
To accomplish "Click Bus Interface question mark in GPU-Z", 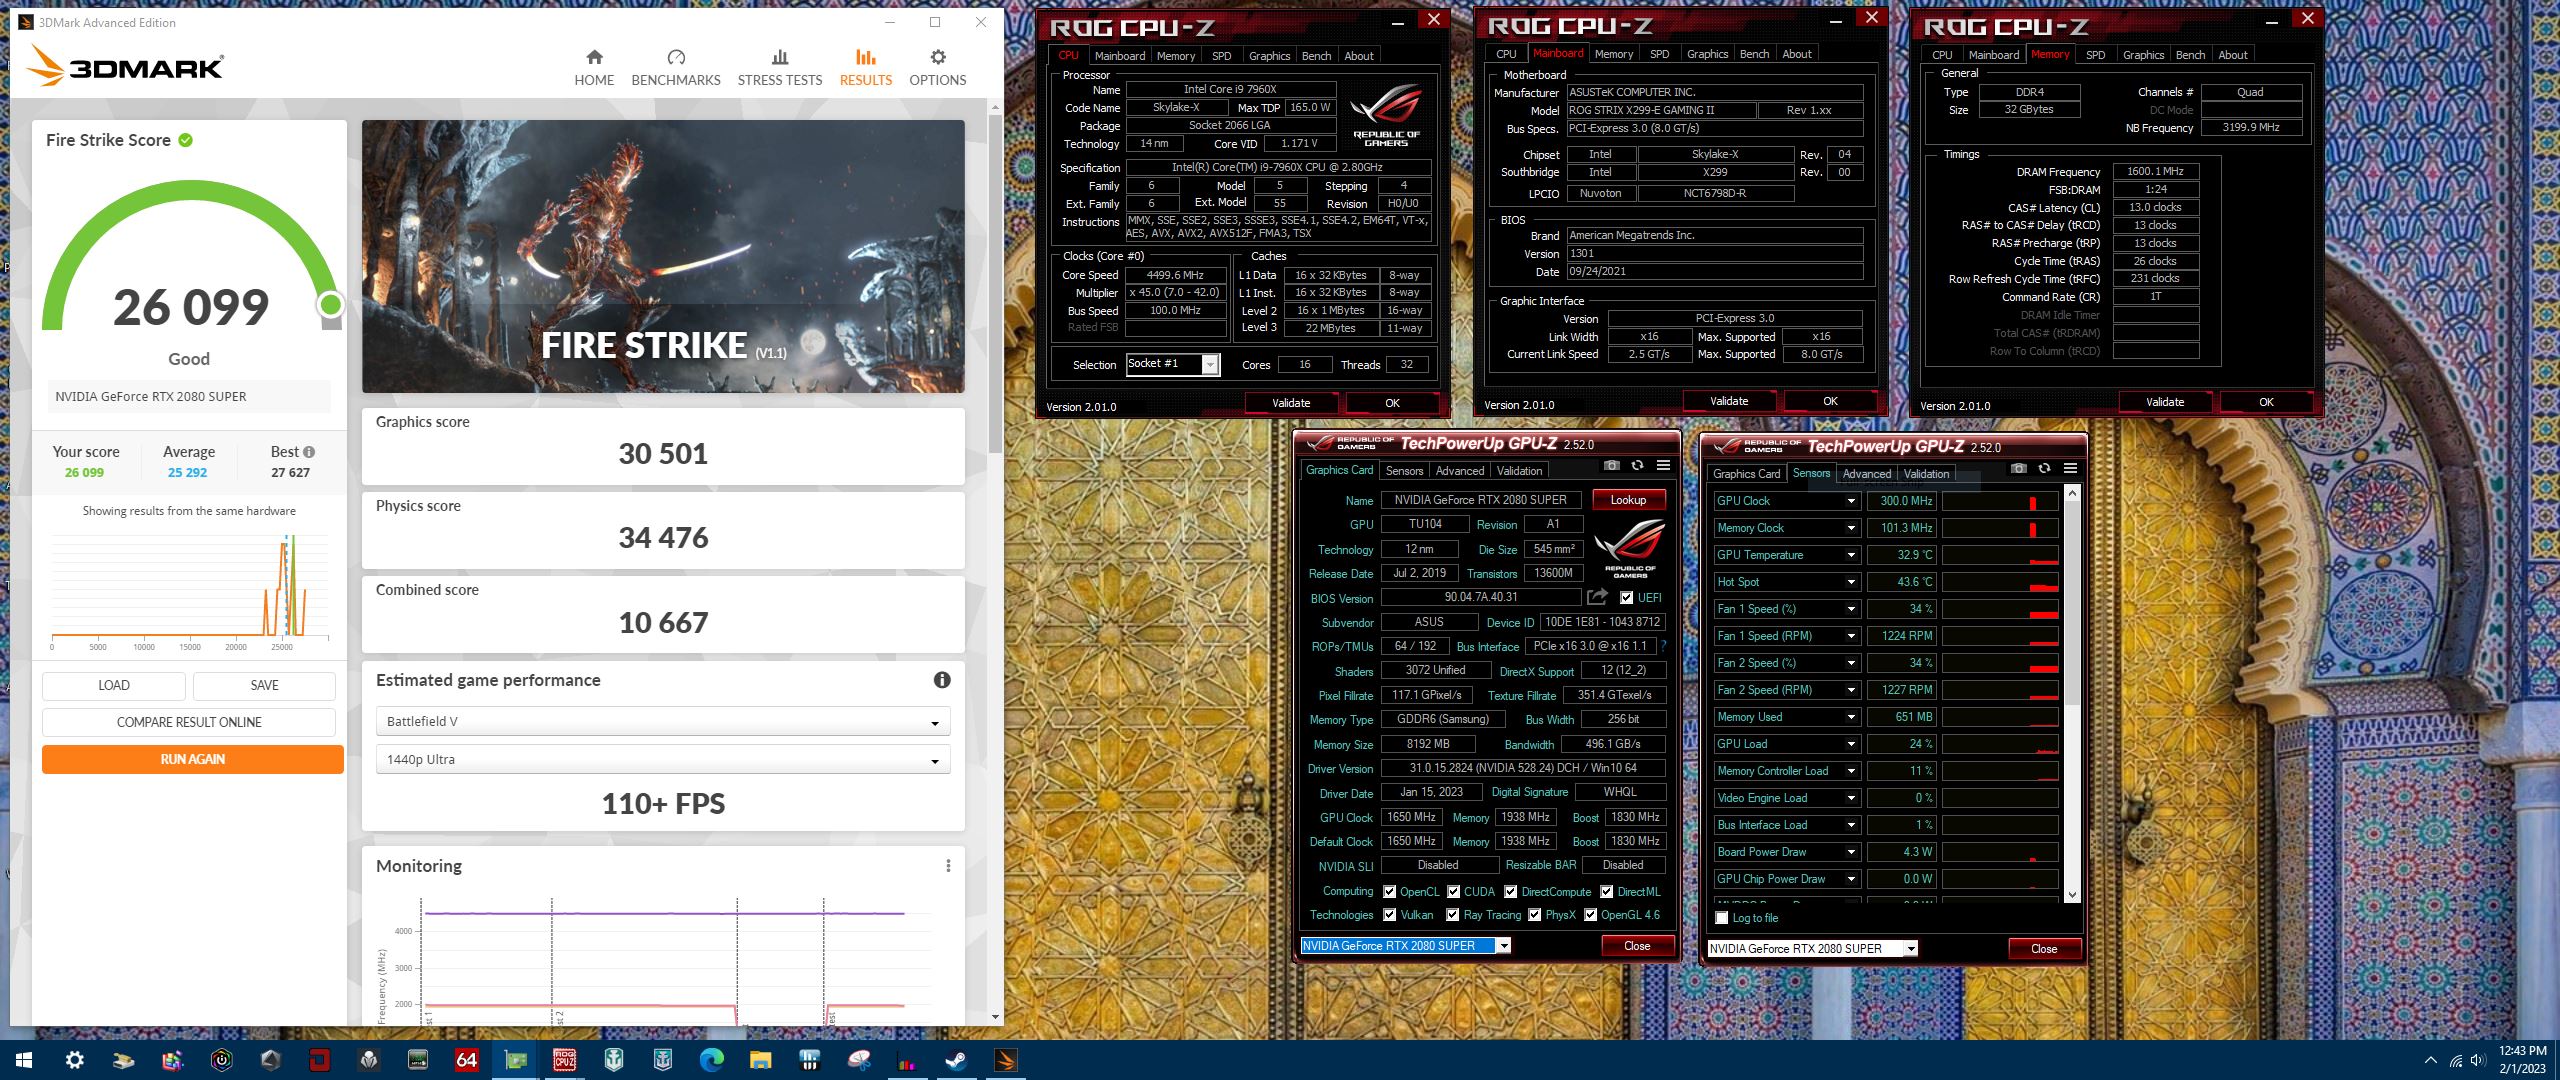I will click(x=1663, y=646).
